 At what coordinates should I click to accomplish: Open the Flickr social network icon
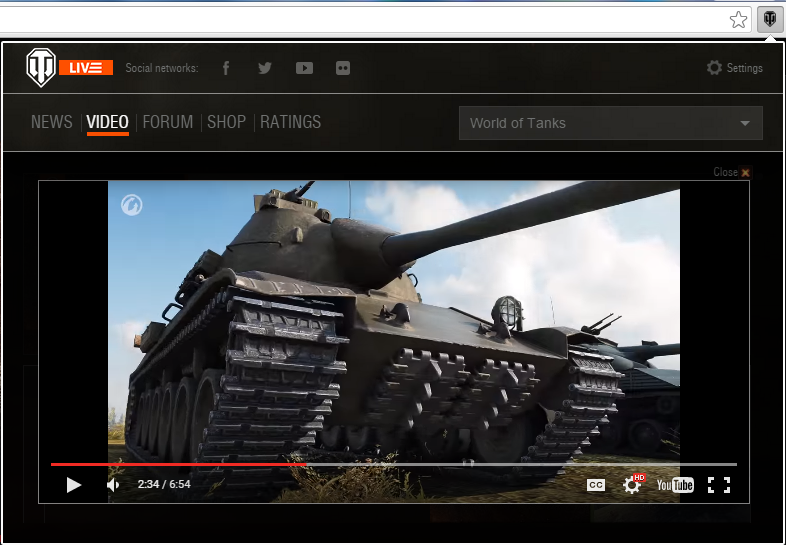point(343,68)
